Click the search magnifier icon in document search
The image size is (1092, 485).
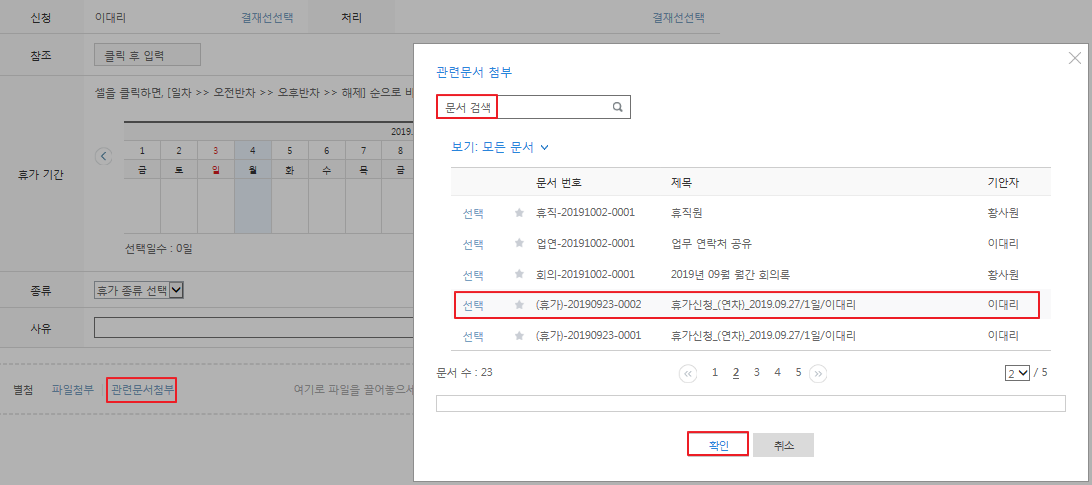(x=617, y=106)
